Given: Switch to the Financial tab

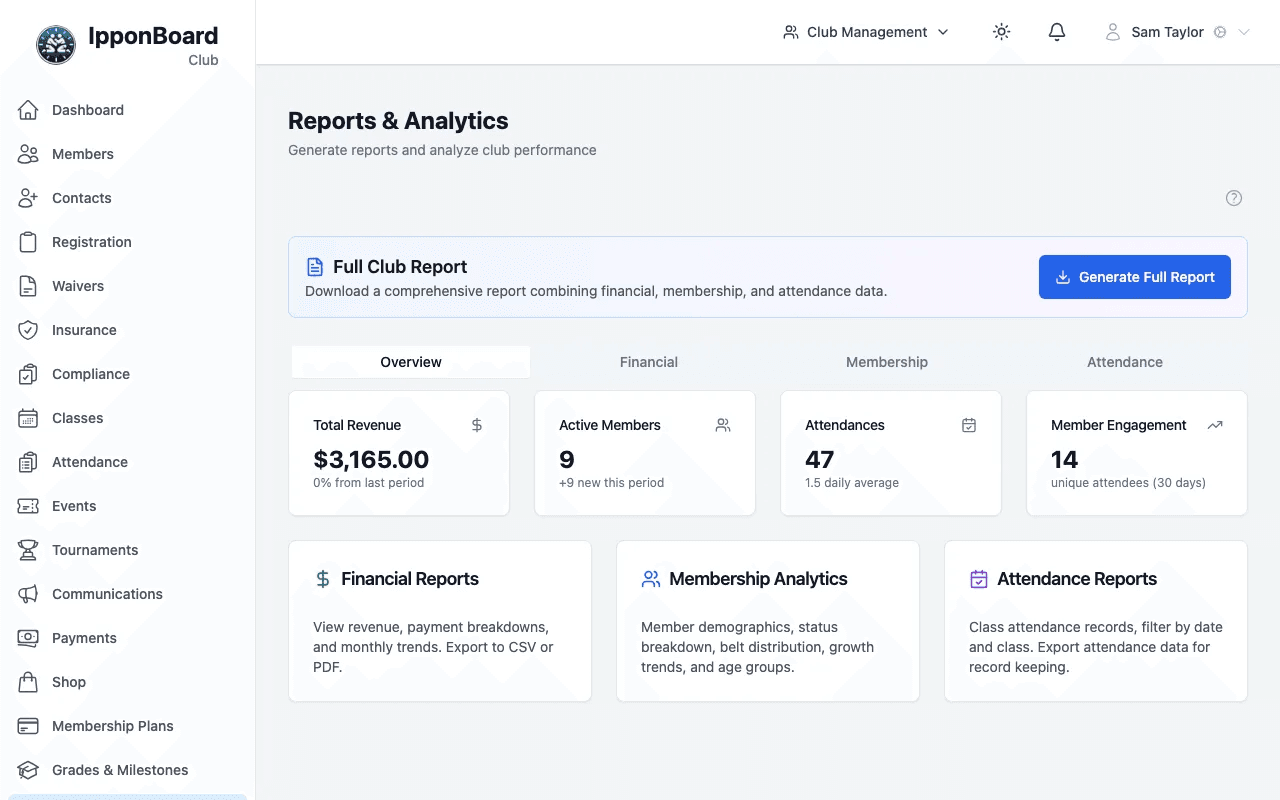Looking at the screenshot, I should click(649, 362).
